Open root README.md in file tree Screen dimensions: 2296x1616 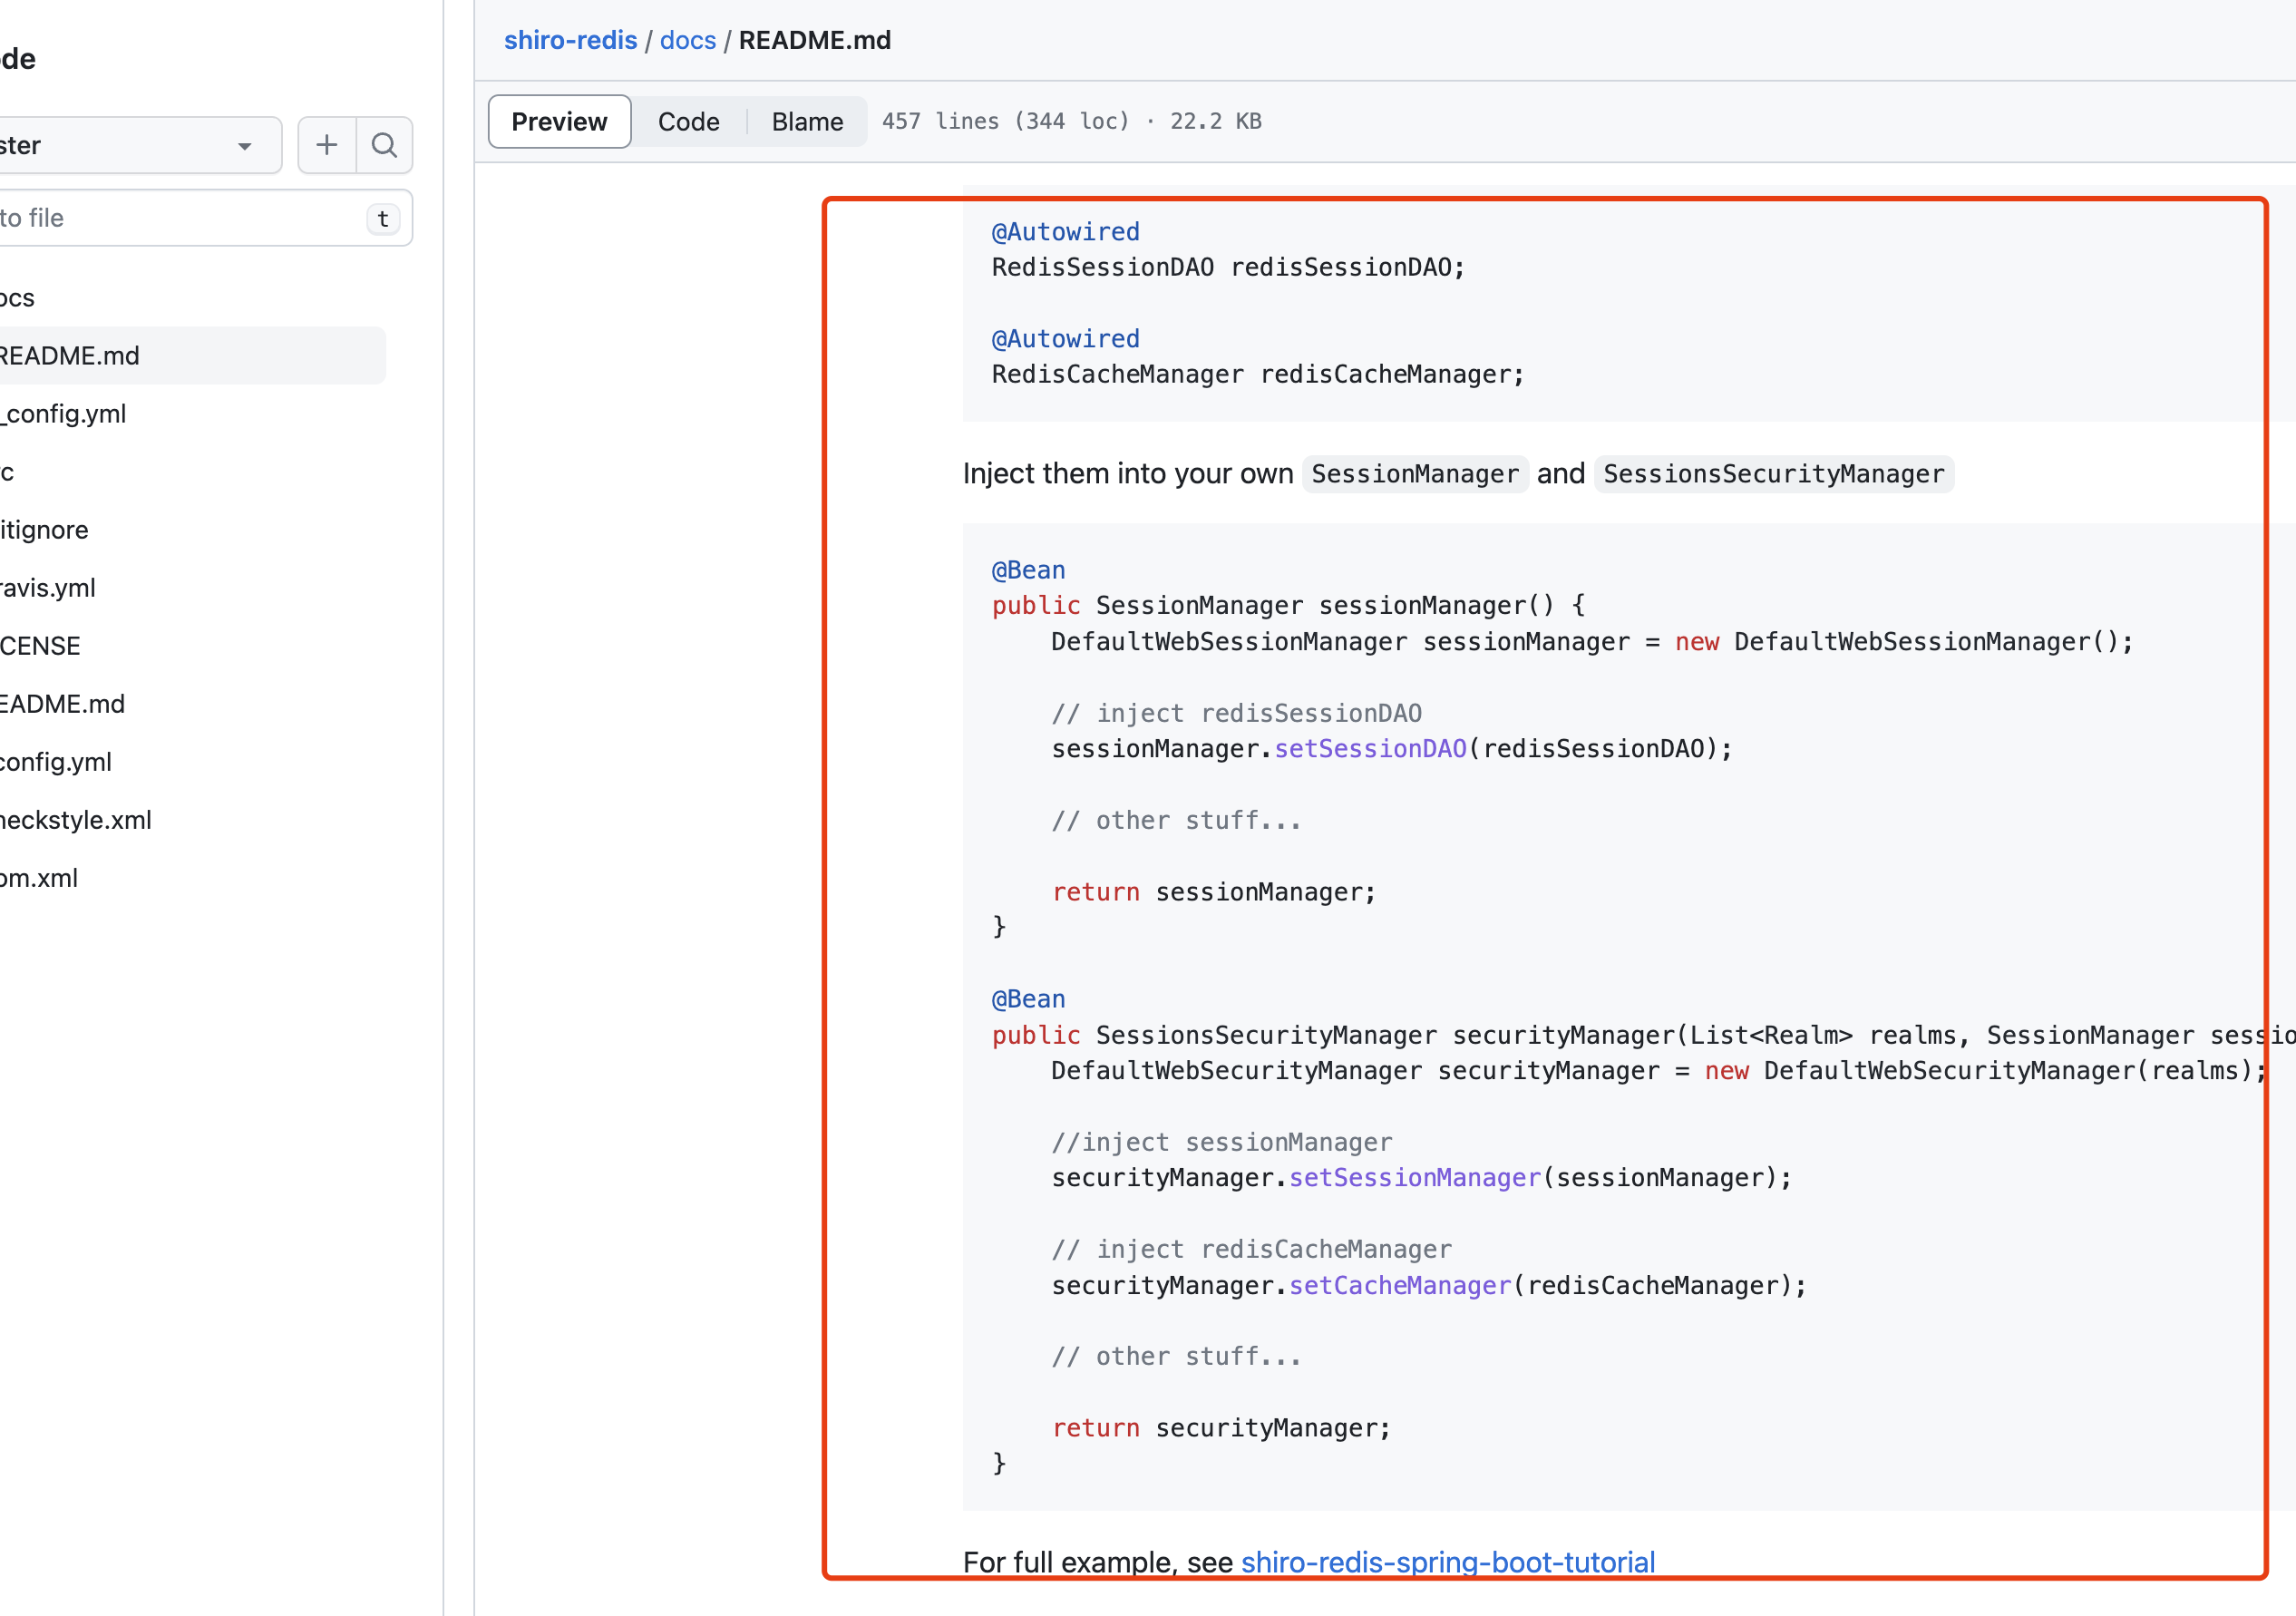[62, 704]
